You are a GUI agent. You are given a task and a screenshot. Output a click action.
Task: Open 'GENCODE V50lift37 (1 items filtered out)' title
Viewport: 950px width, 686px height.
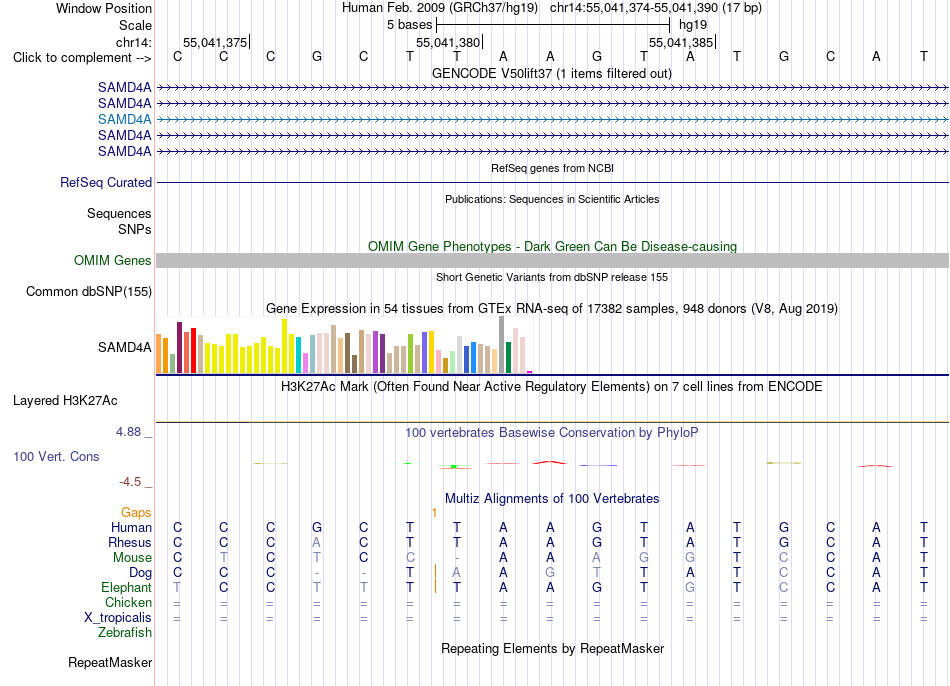click(x=552, y=73)
